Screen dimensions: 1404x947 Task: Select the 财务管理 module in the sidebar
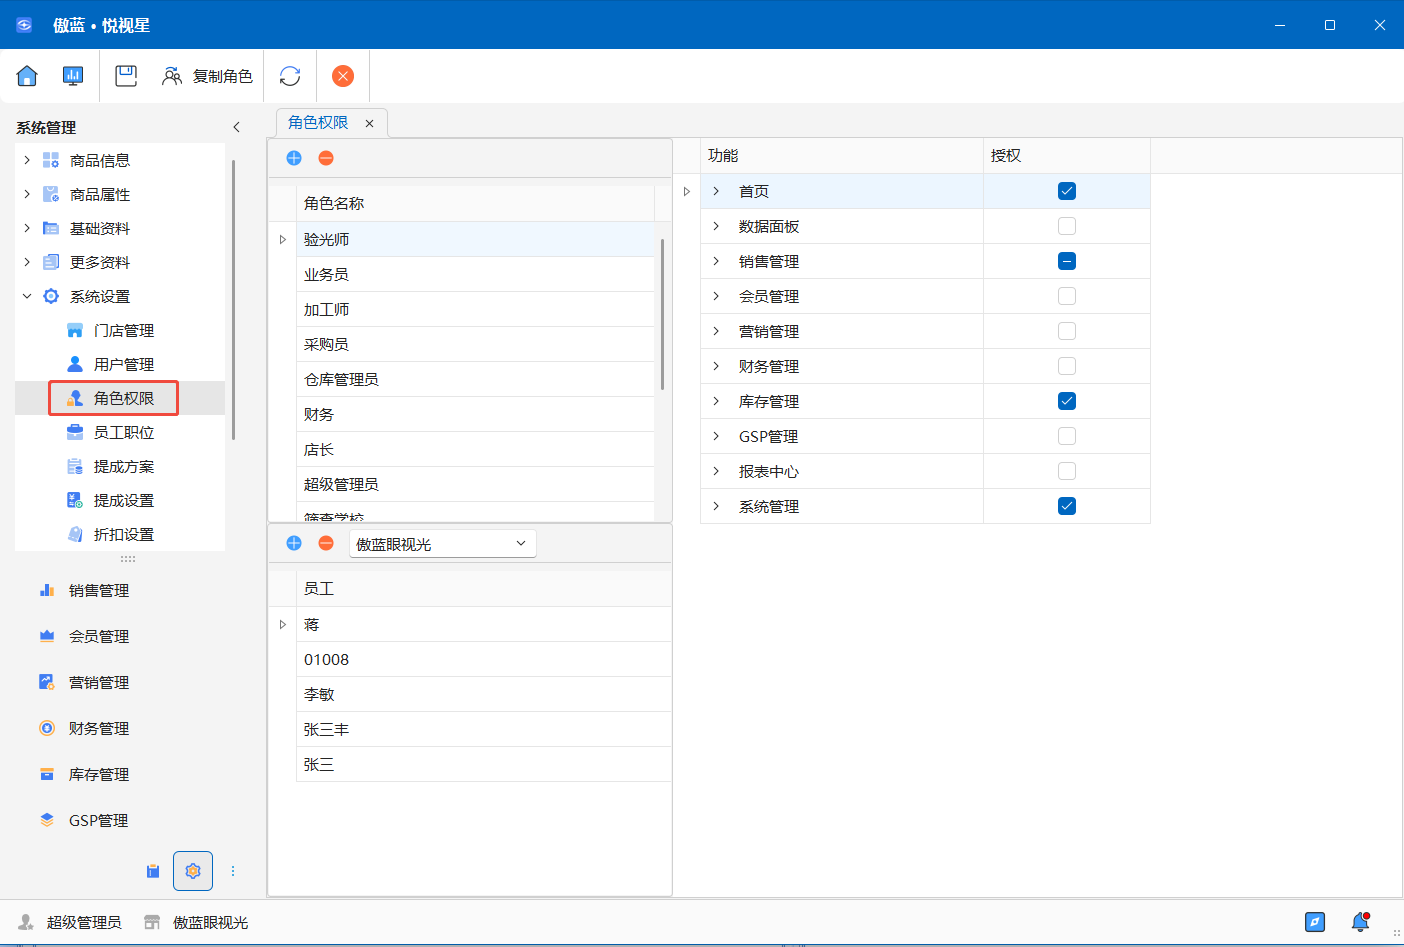[x=99, y=728]
